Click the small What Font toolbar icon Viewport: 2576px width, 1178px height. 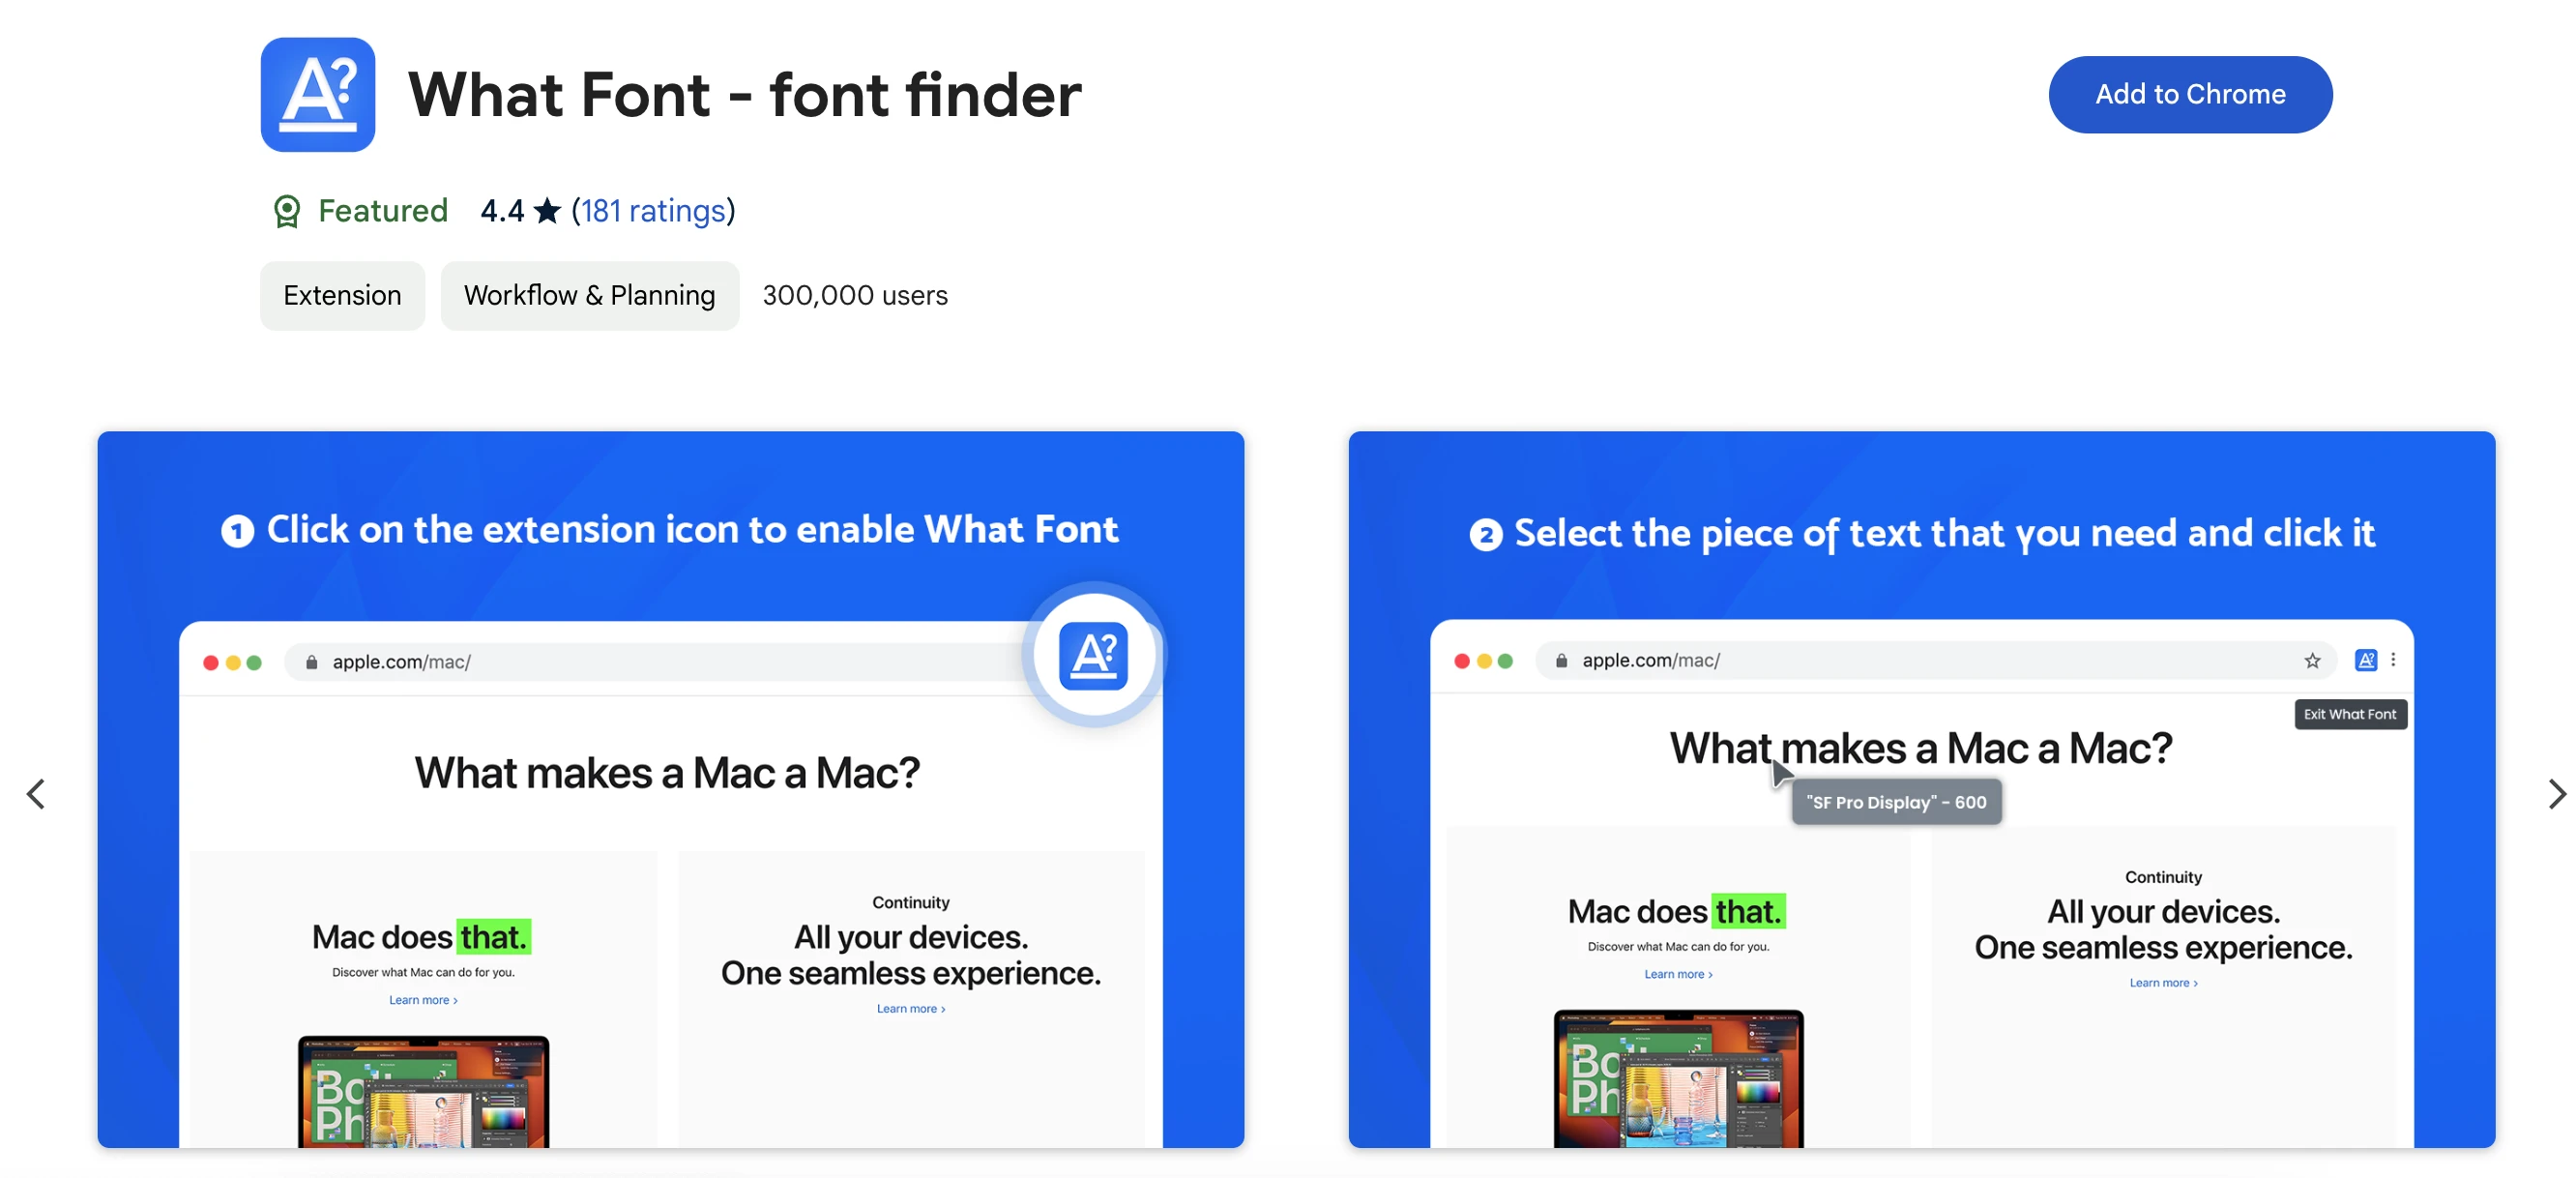2365,660
